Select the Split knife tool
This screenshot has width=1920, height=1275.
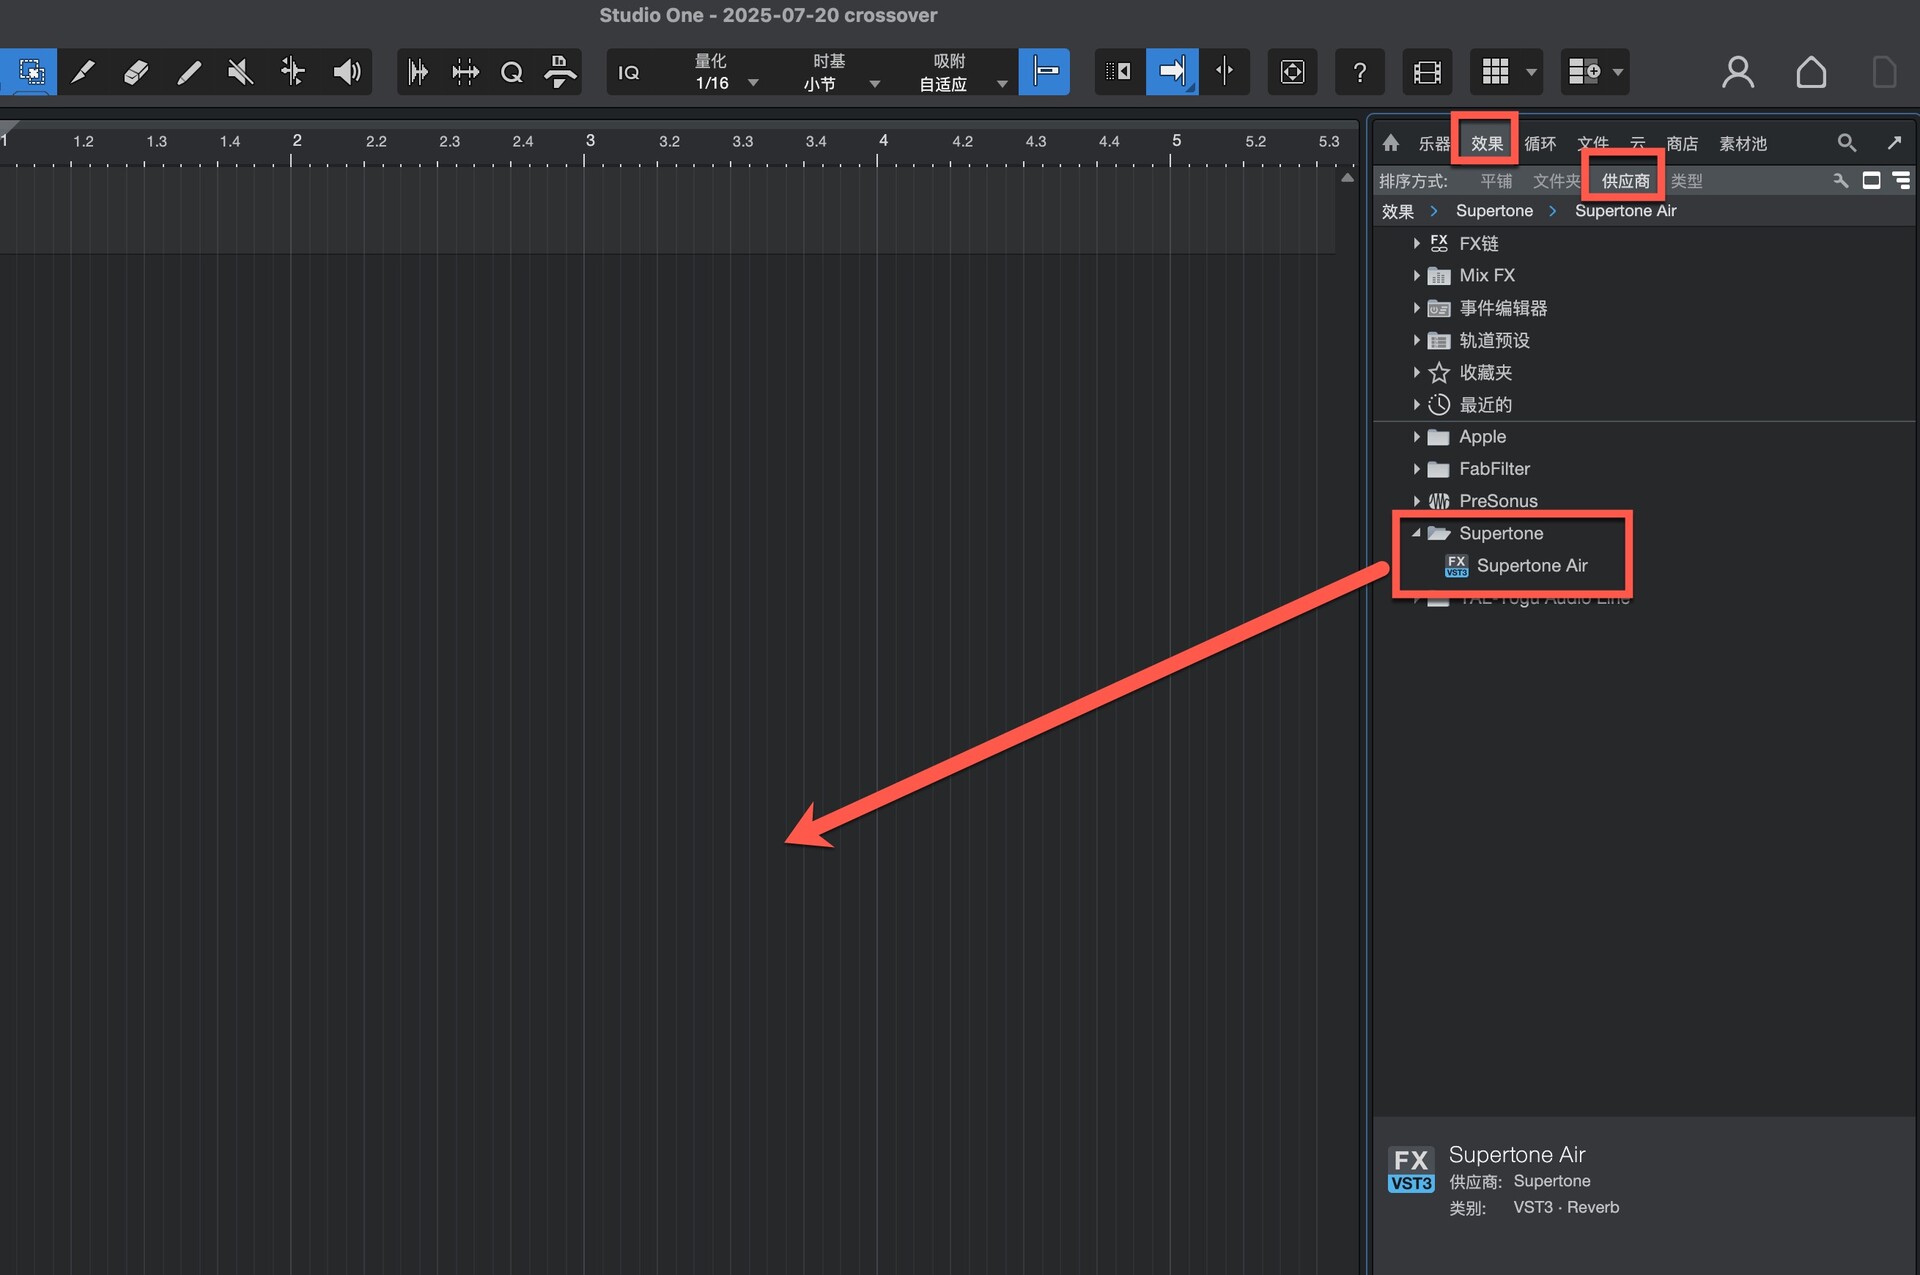coord(83,72)
